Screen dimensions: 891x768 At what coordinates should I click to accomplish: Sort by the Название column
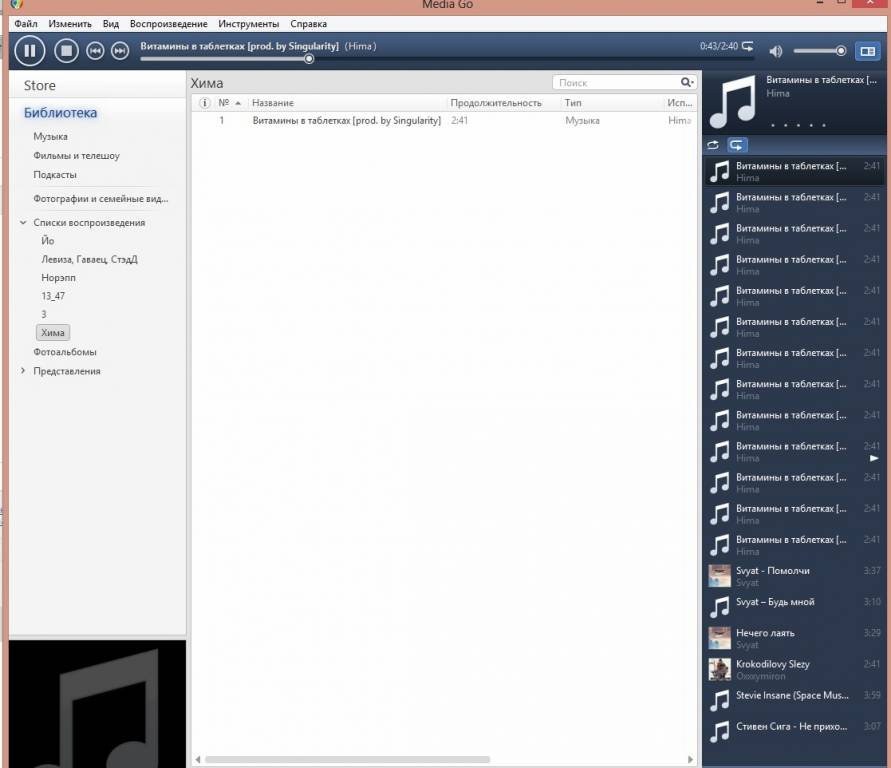[x=273, y=103]
